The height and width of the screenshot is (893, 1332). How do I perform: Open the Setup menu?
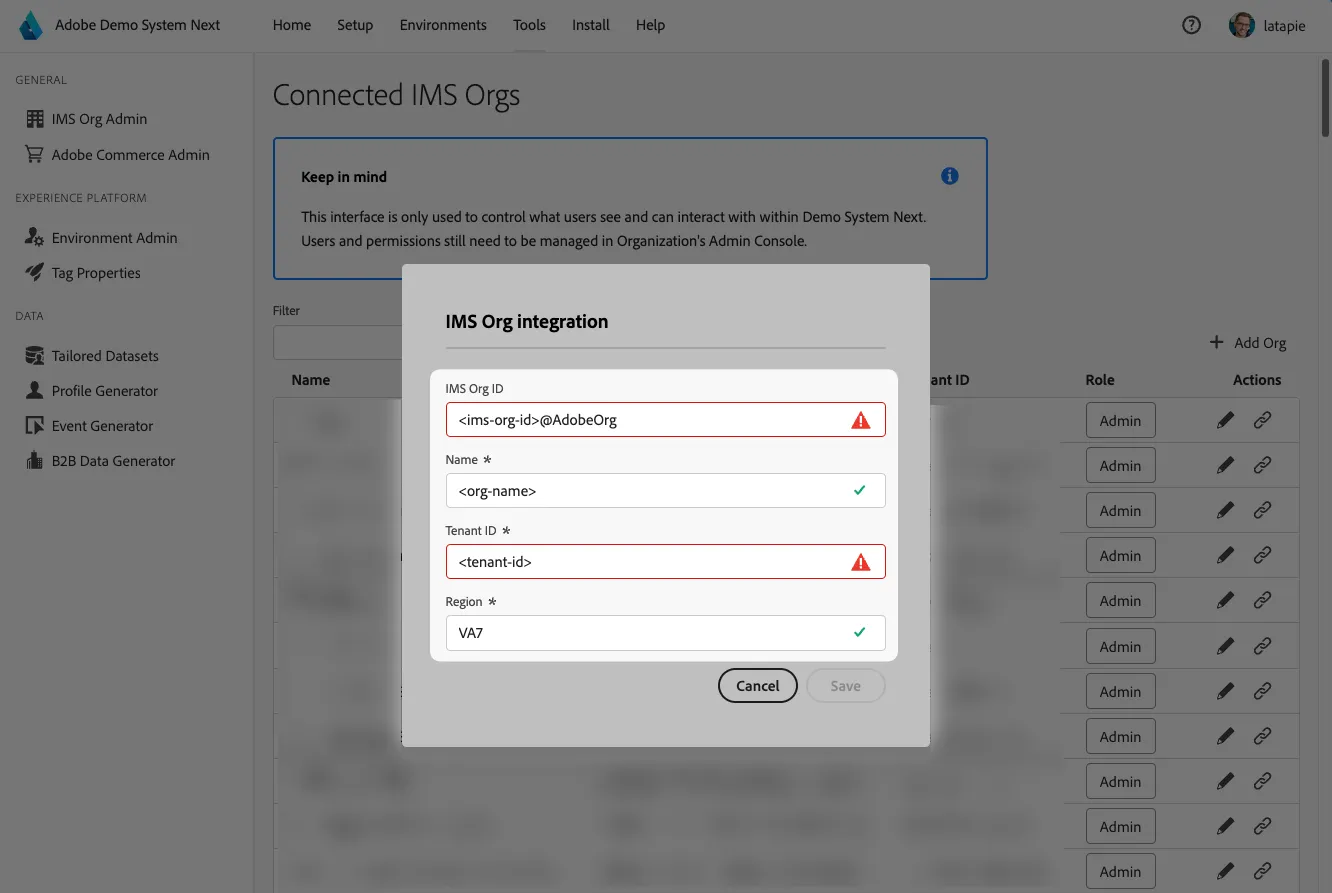pos(355,25)
